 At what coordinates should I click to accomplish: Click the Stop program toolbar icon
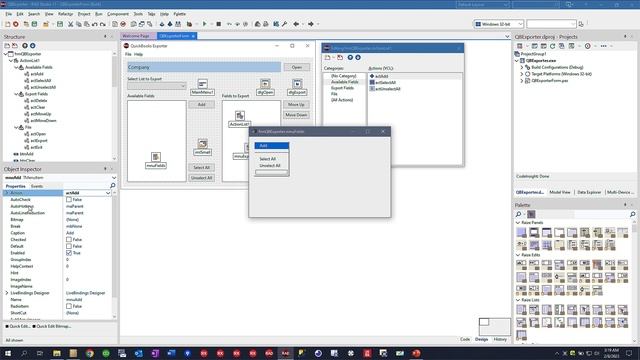(x=219, y=24)
